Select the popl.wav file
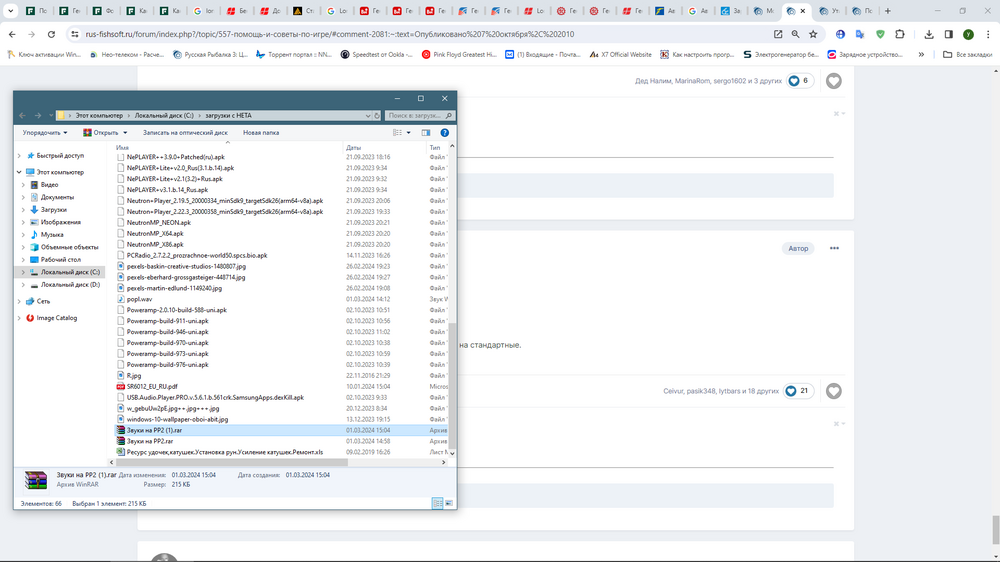The height and width of the screenshot is (562, 1000). click(139, 299)
